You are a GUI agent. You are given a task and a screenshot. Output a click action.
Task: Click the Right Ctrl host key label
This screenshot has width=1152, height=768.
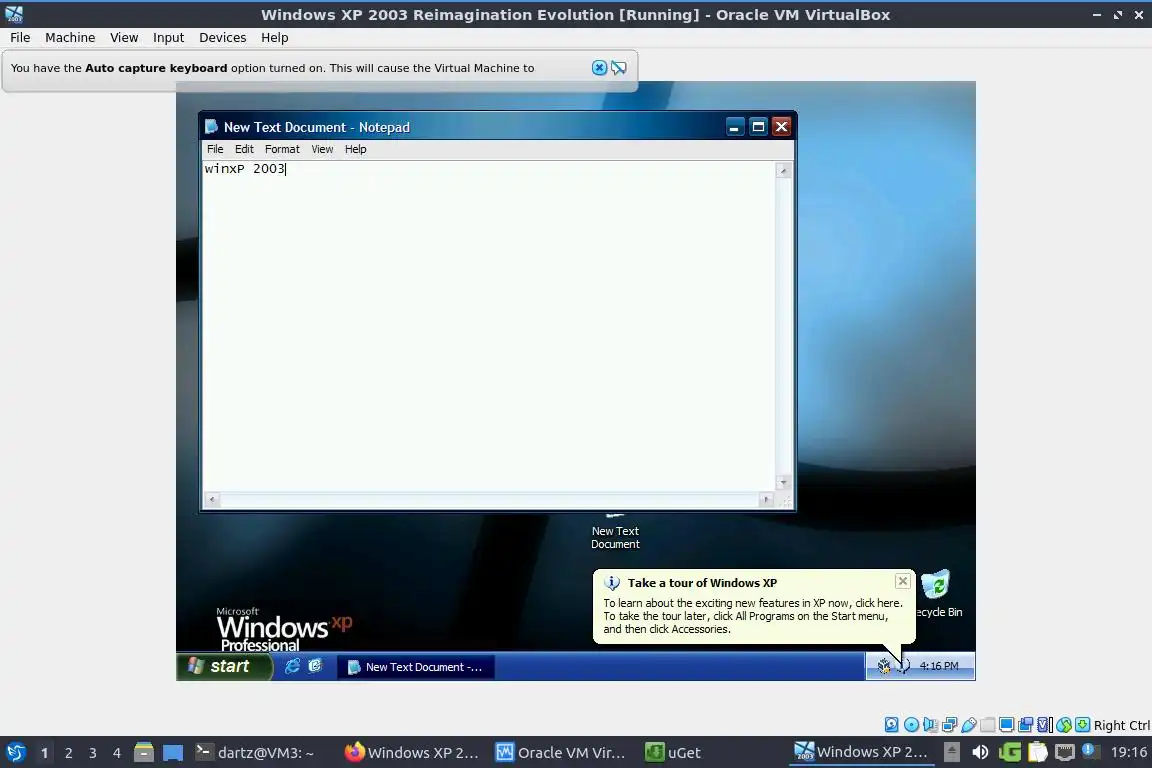coord(1121,725)
